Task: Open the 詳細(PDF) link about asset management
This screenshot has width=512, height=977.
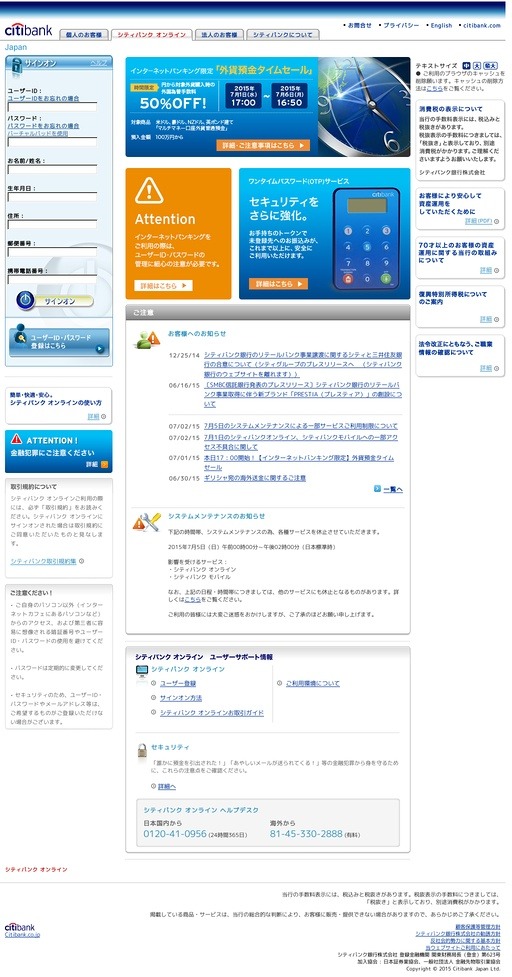Action: 478,221
